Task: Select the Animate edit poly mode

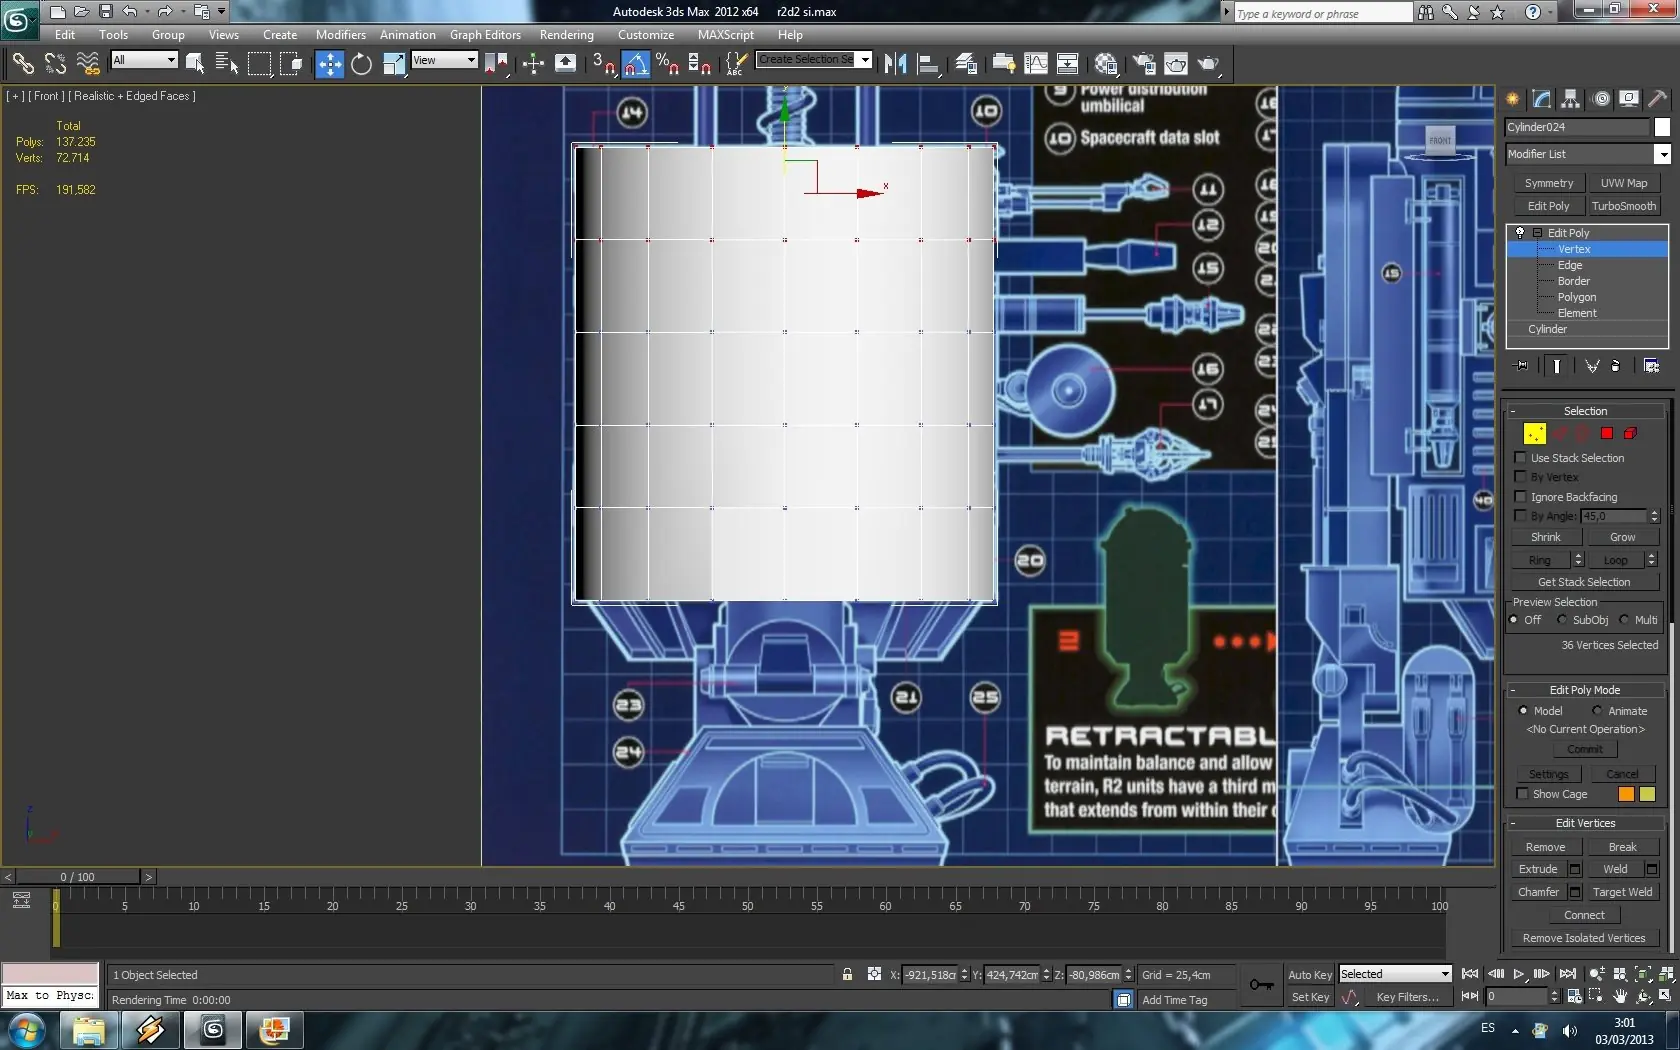Action: [1597, 711]
